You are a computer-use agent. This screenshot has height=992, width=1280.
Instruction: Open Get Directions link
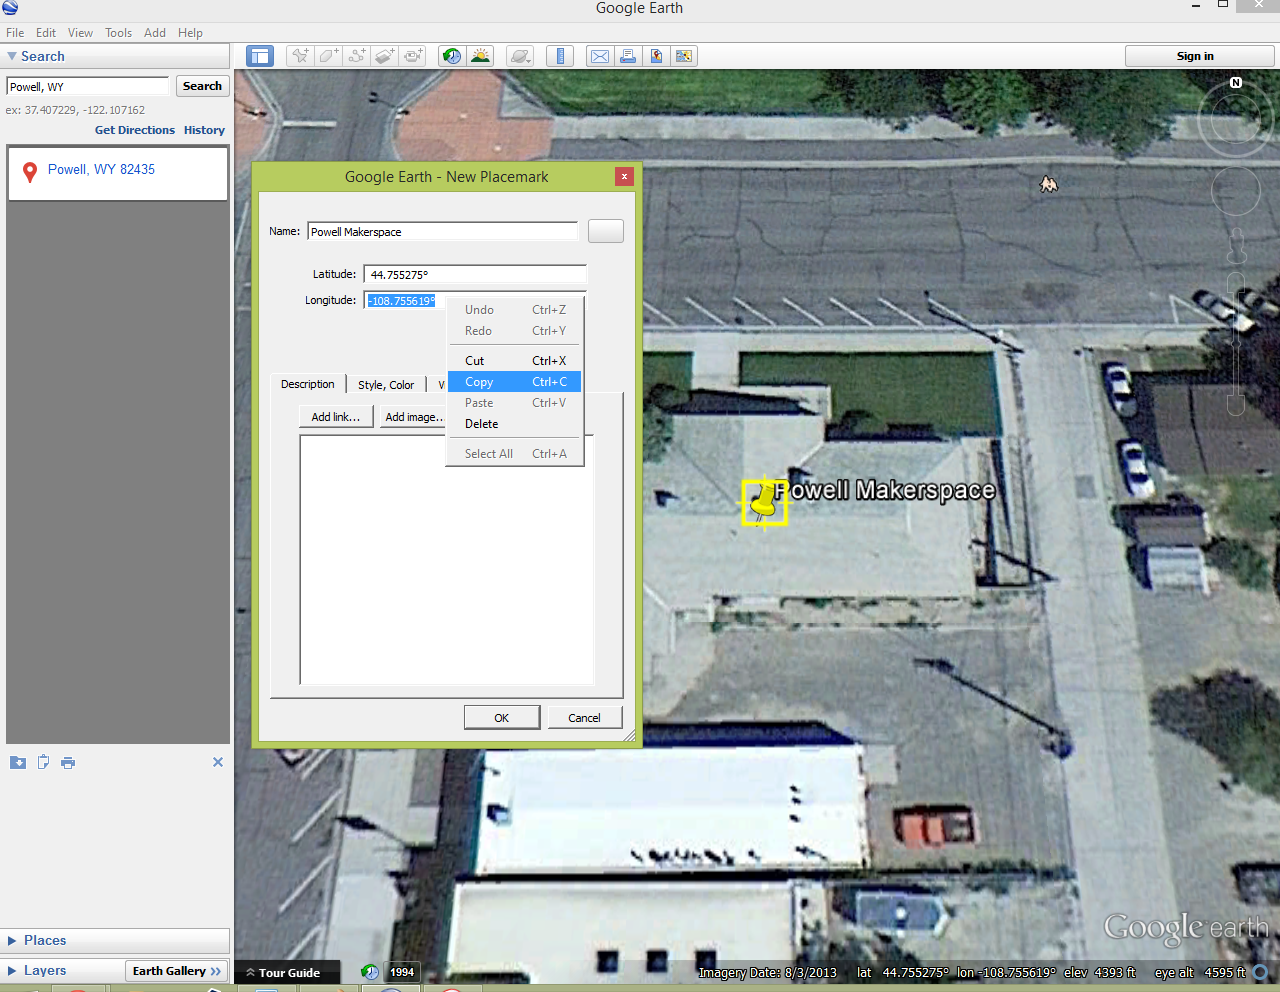135,130
